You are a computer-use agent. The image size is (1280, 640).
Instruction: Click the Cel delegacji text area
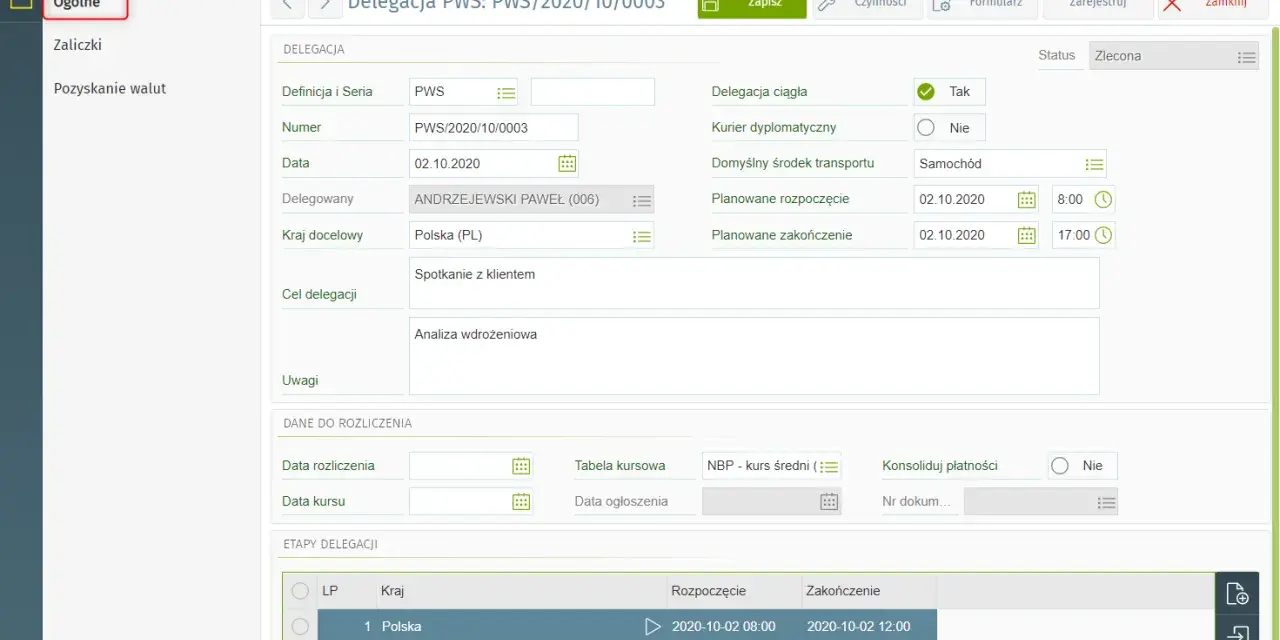[754, 283]
